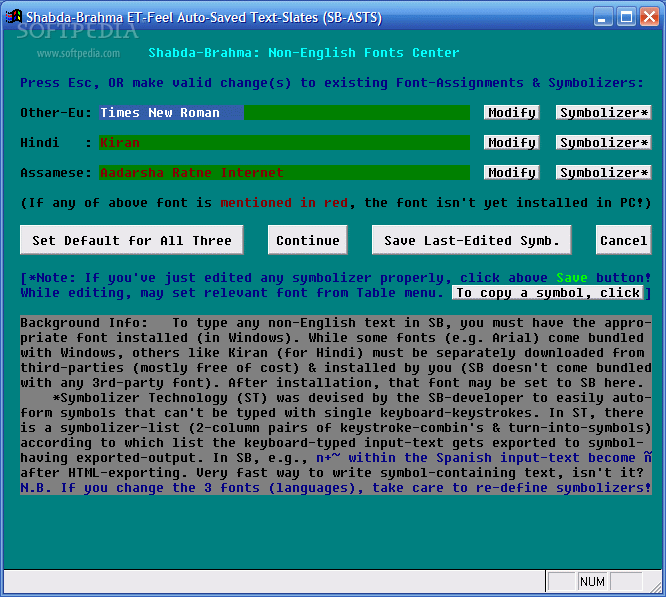Click the window title bar text
666x597 pixels.
point(204,17)
